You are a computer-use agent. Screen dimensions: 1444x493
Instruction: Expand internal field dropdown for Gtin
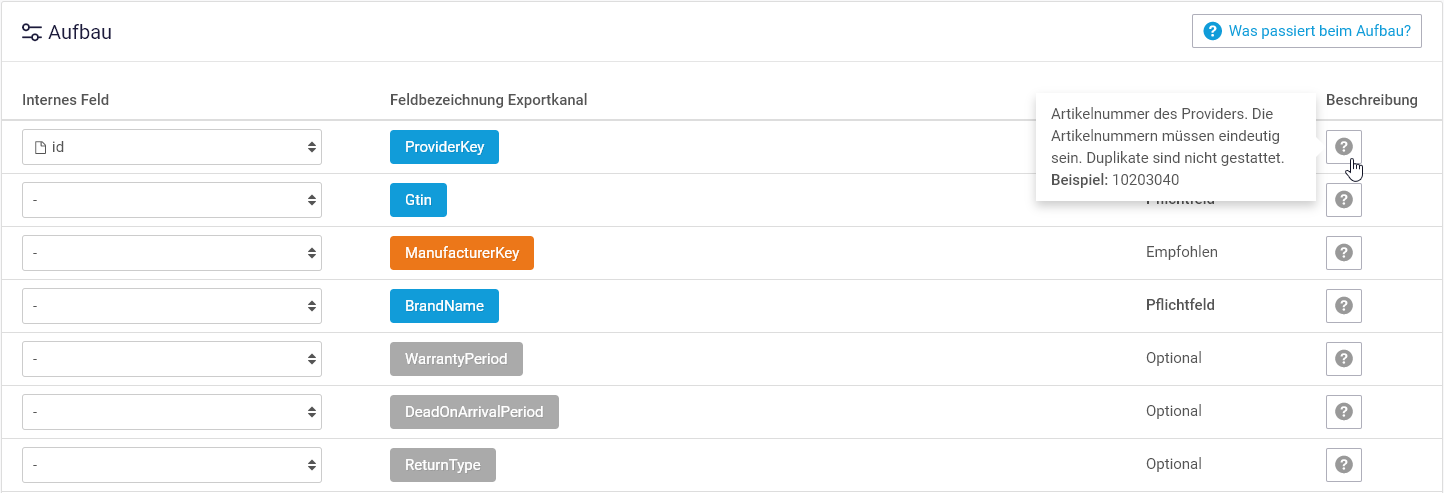pos(172,200)
